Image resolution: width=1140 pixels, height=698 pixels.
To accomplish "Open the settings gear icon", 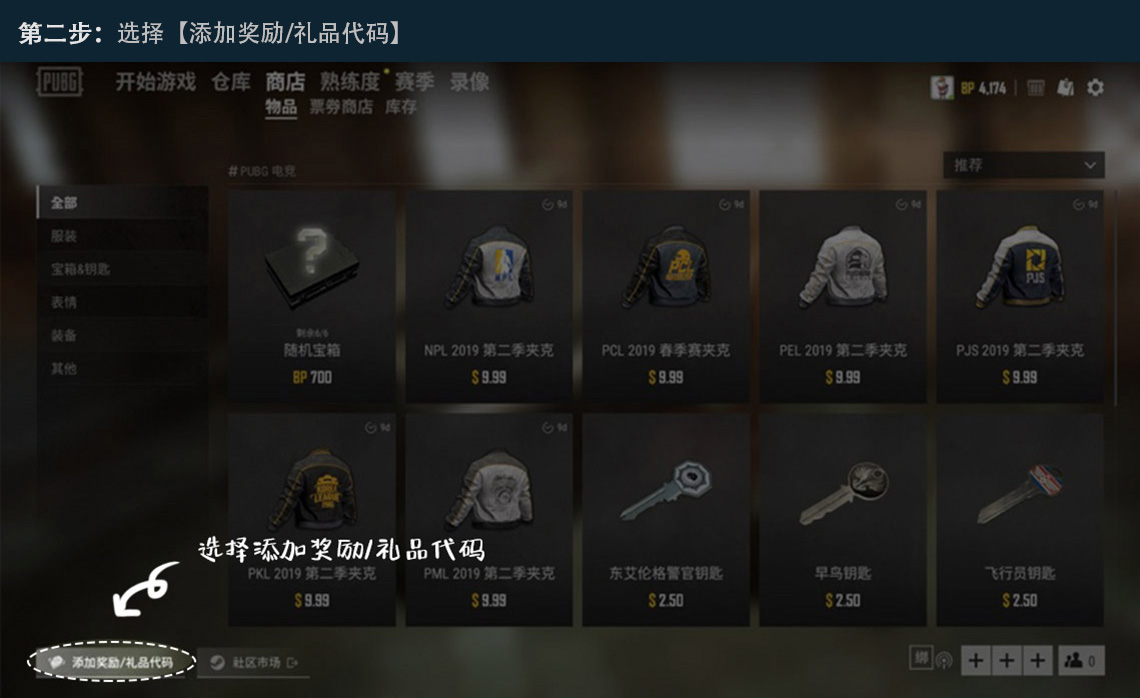I will coord(1095,88).
